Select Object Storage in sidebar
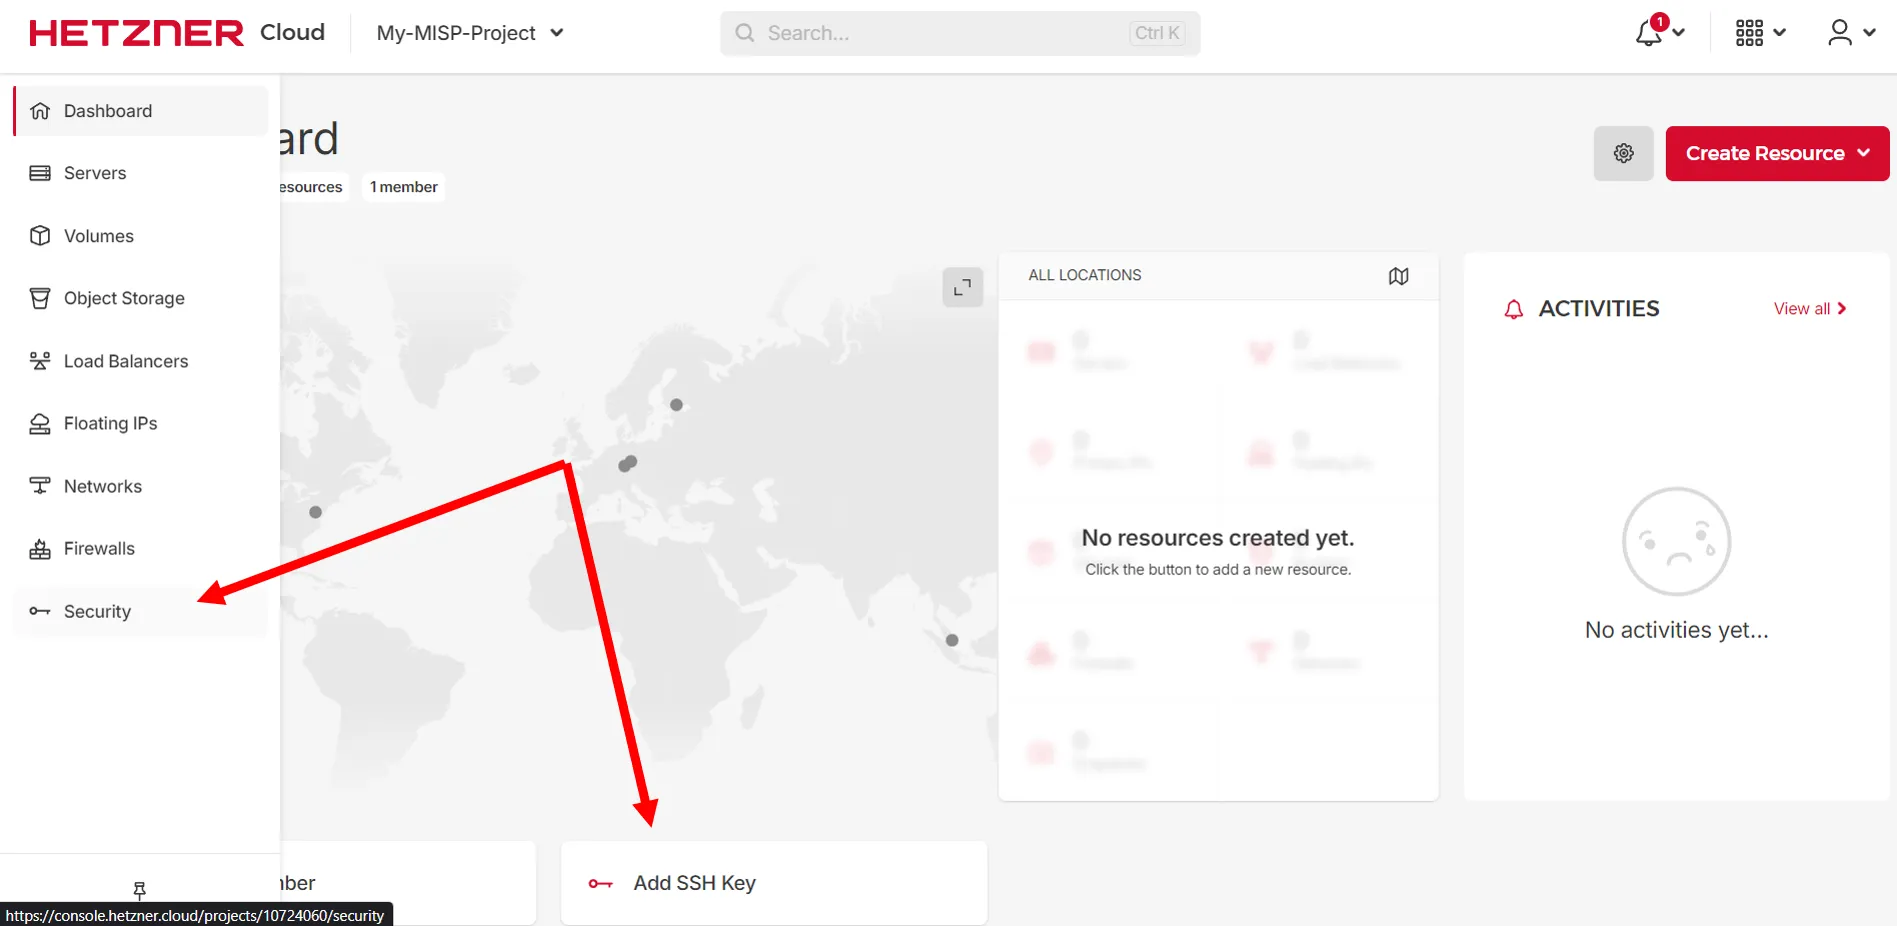 pyautogui.click(x=124, y=298)
